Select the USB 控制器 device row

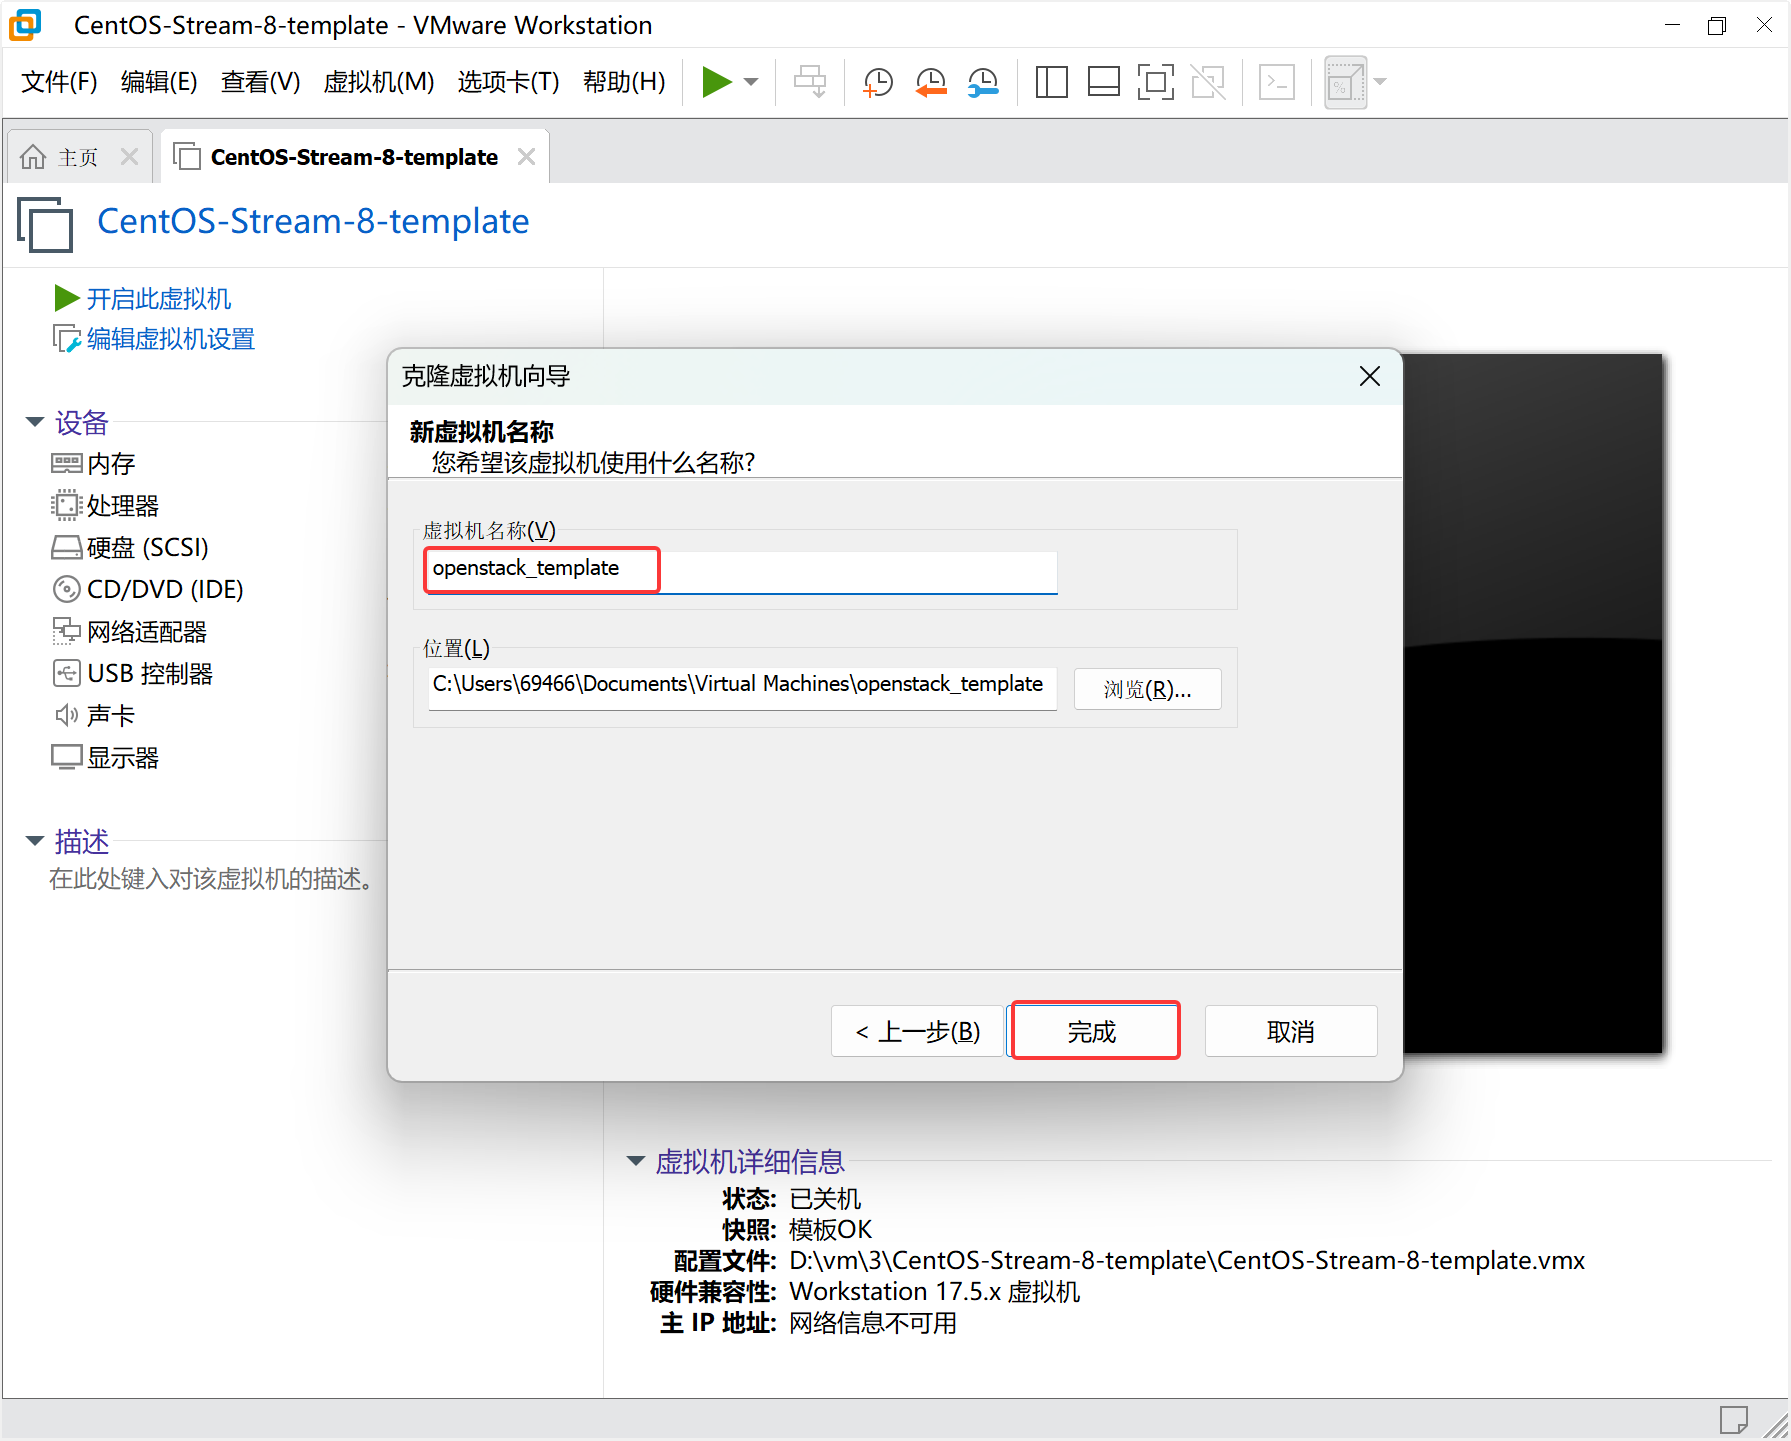[x=132, y=674]
